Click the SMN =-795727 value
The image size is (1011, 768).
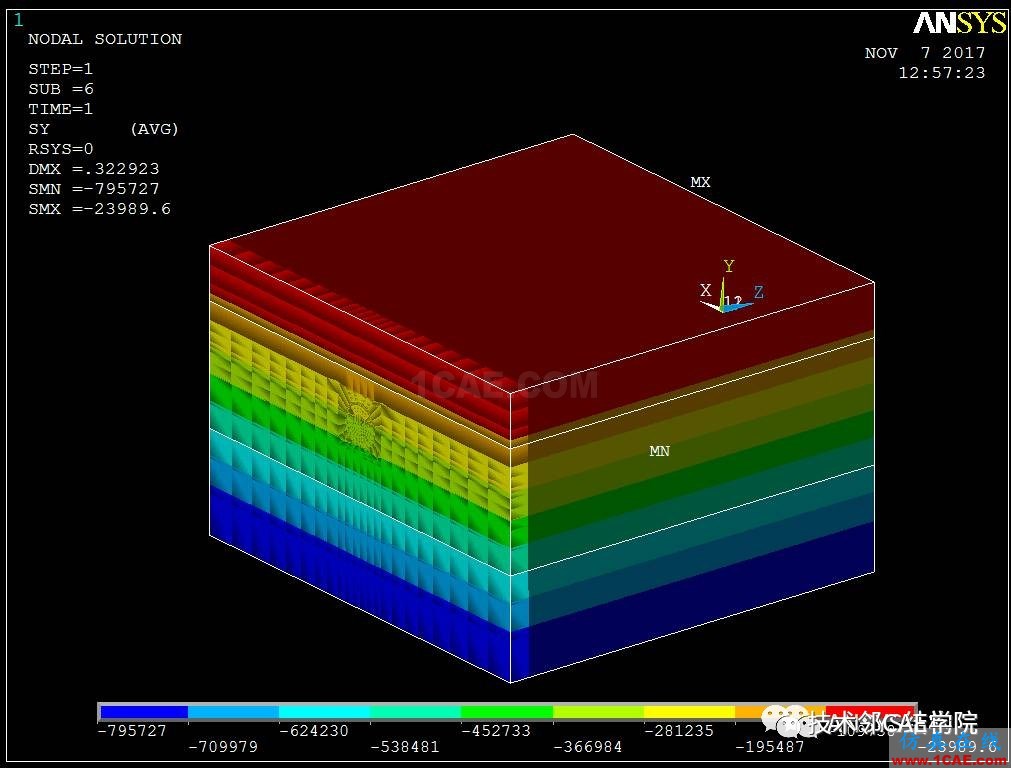point(93,189)
